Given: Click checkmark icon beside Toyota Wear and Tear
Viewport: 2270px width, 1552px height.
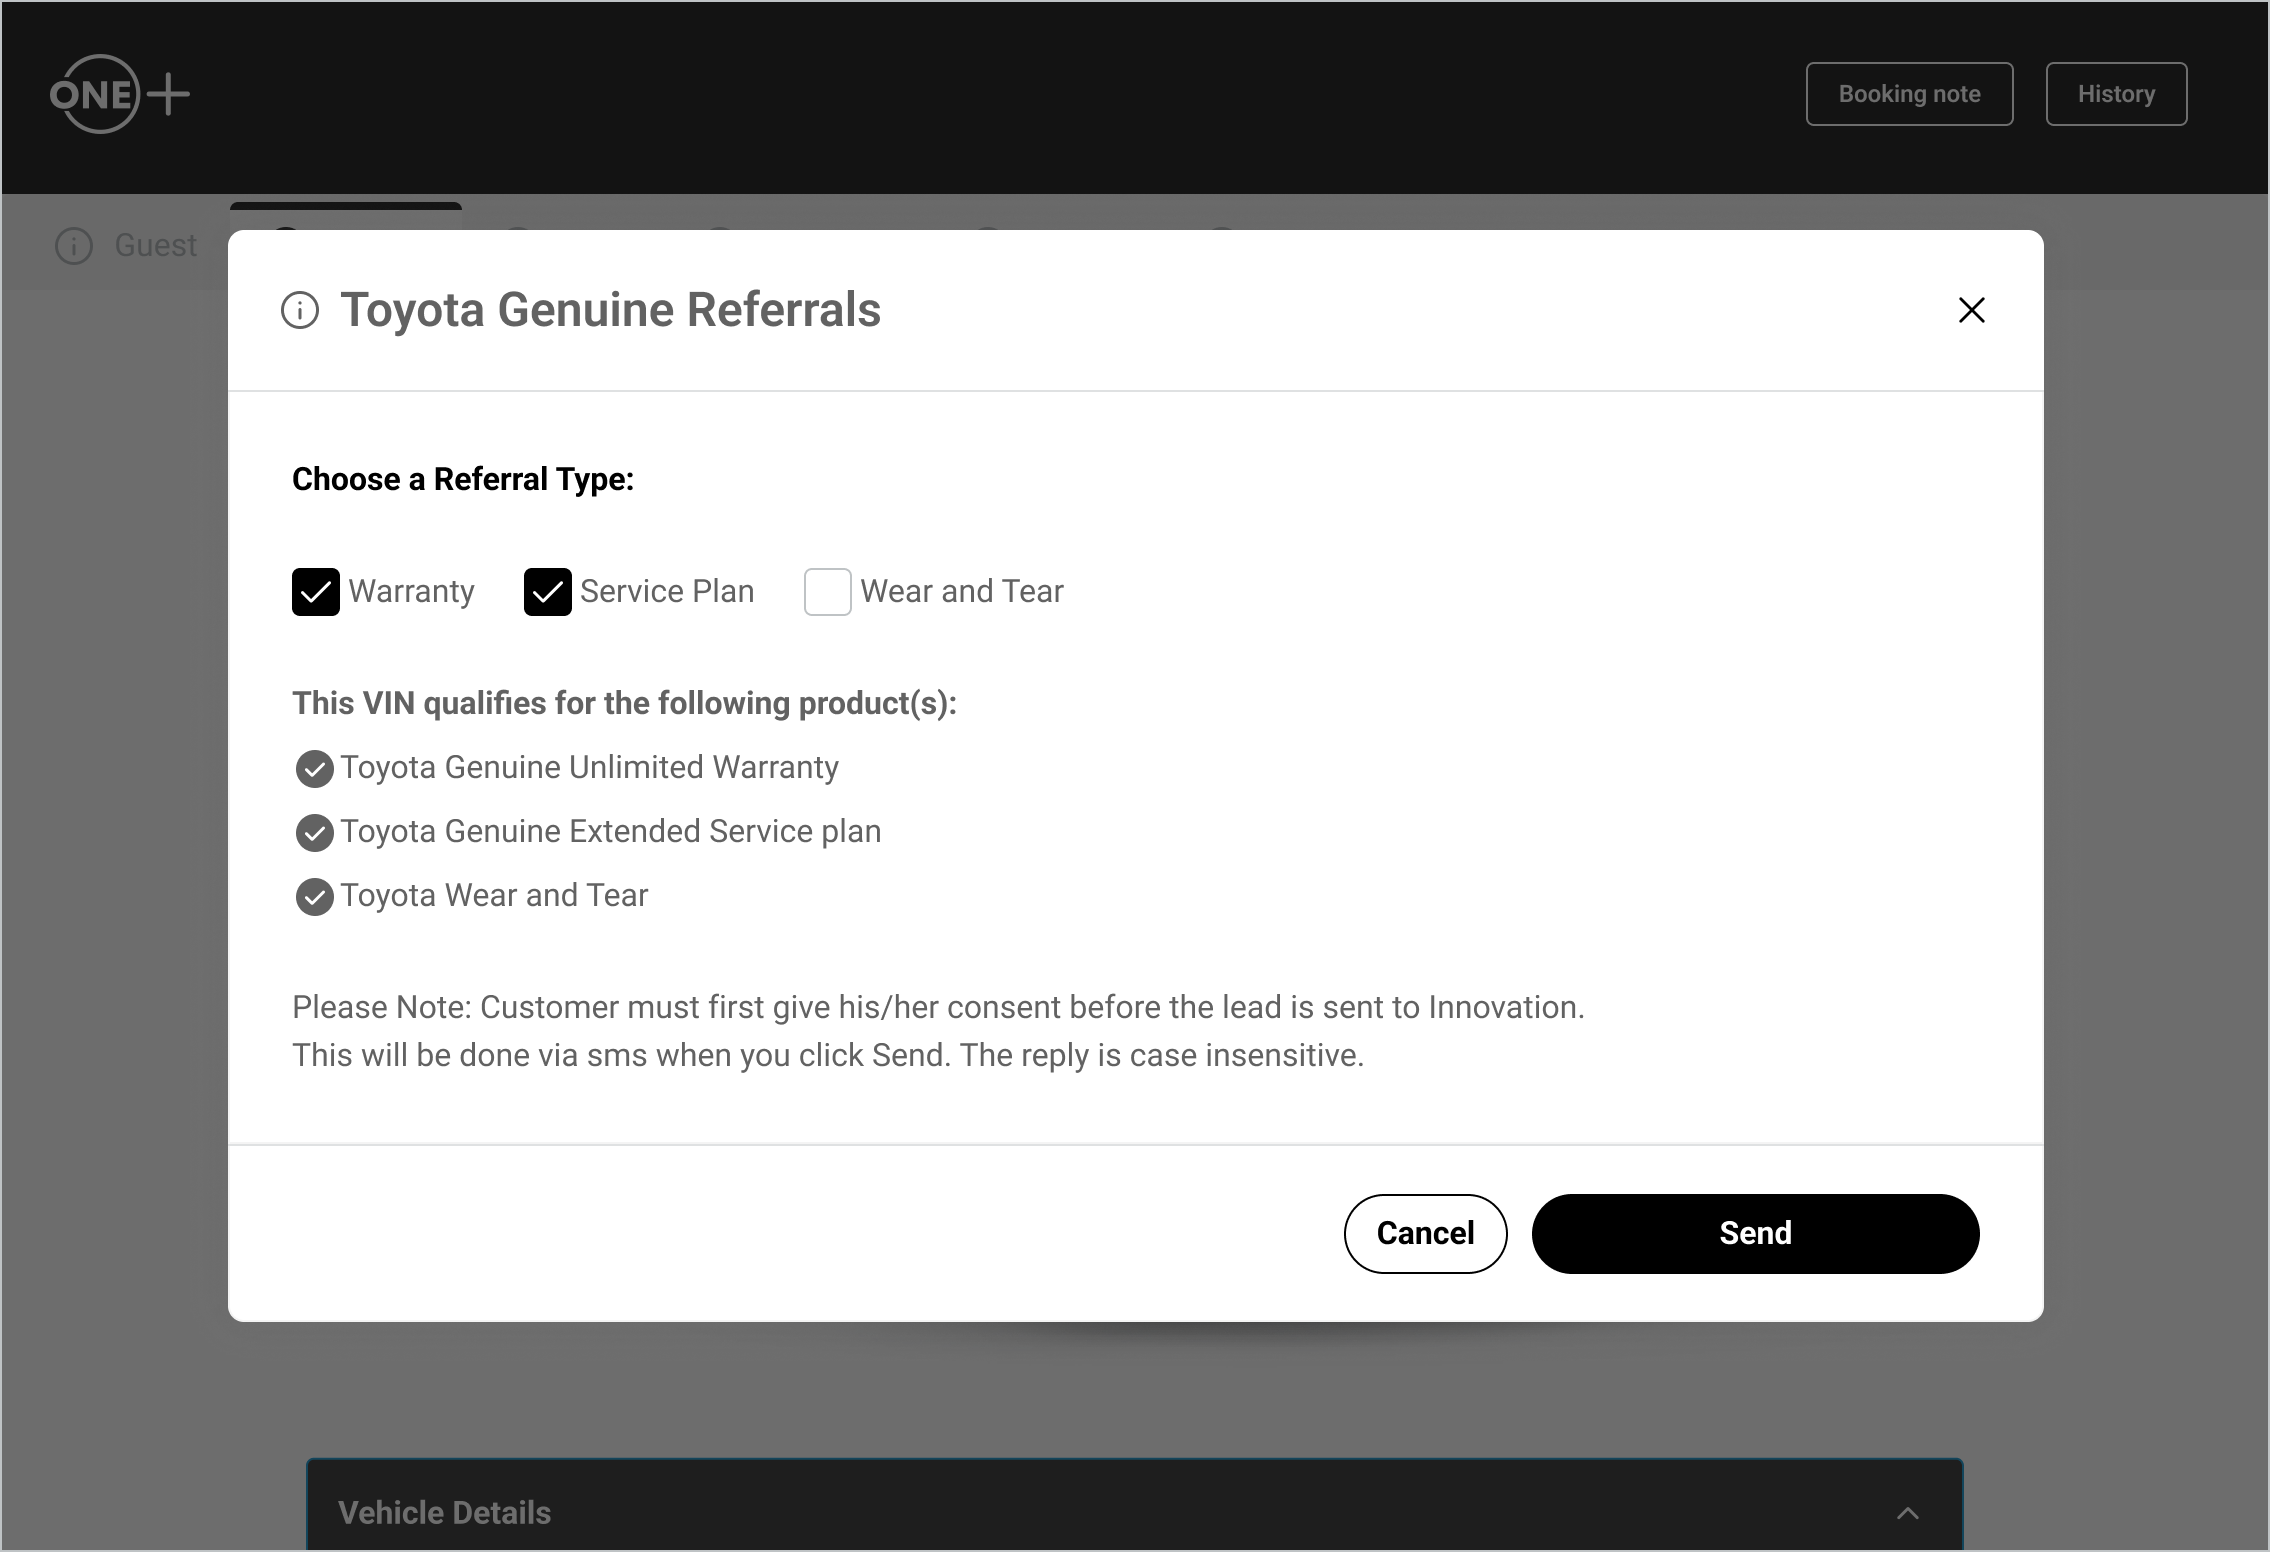Looking at the screenshot, I should (x=314, y=897).
